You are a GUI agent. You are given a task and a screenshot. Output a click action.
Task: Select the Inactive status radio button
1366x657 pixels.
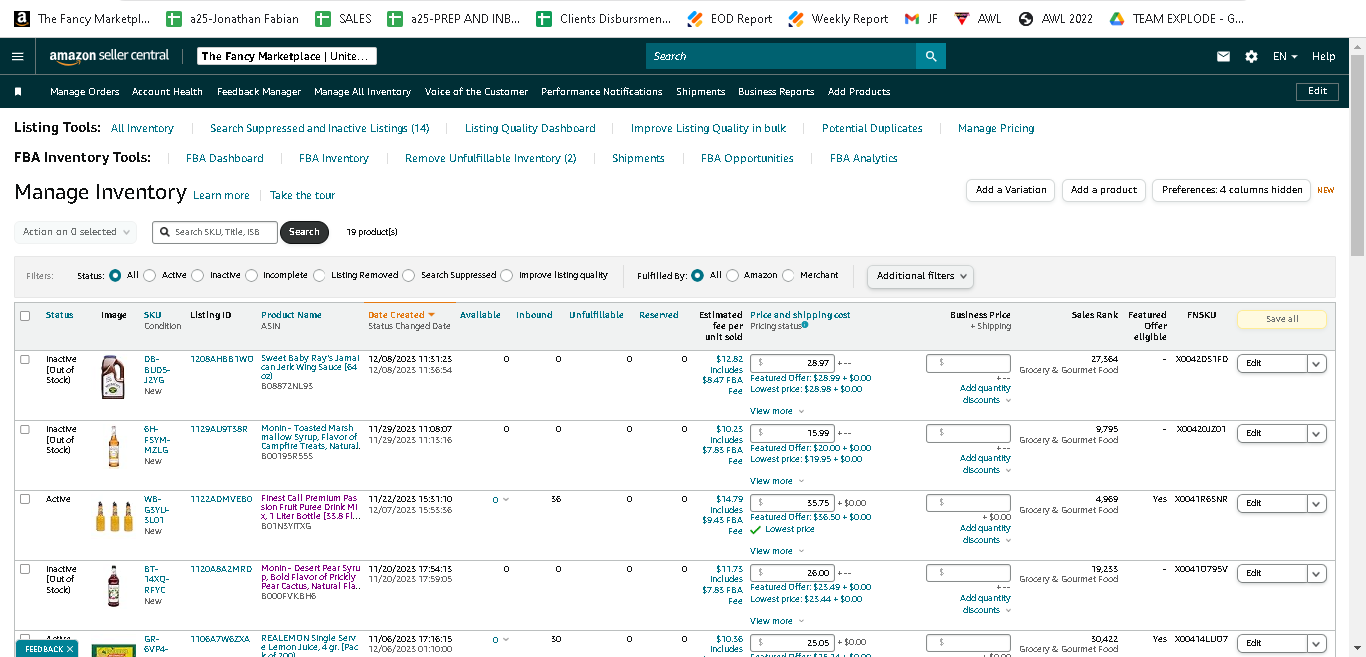198,275
